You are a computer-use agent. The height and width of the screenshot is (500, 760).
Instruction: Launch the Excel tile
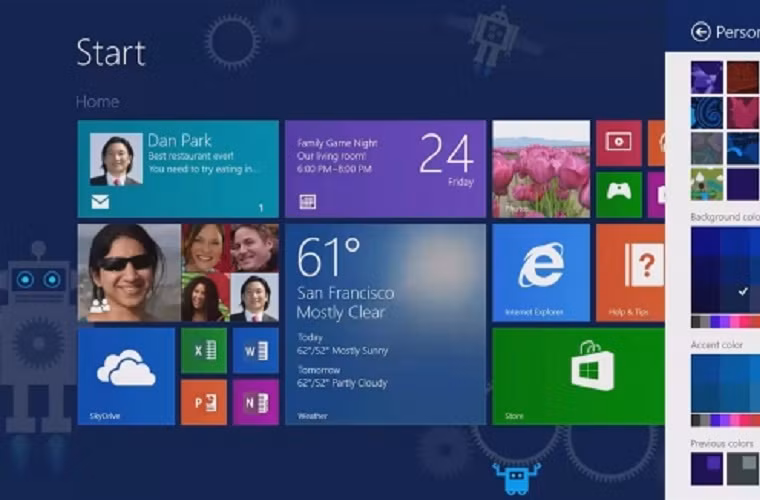click(x=204, y=350)
